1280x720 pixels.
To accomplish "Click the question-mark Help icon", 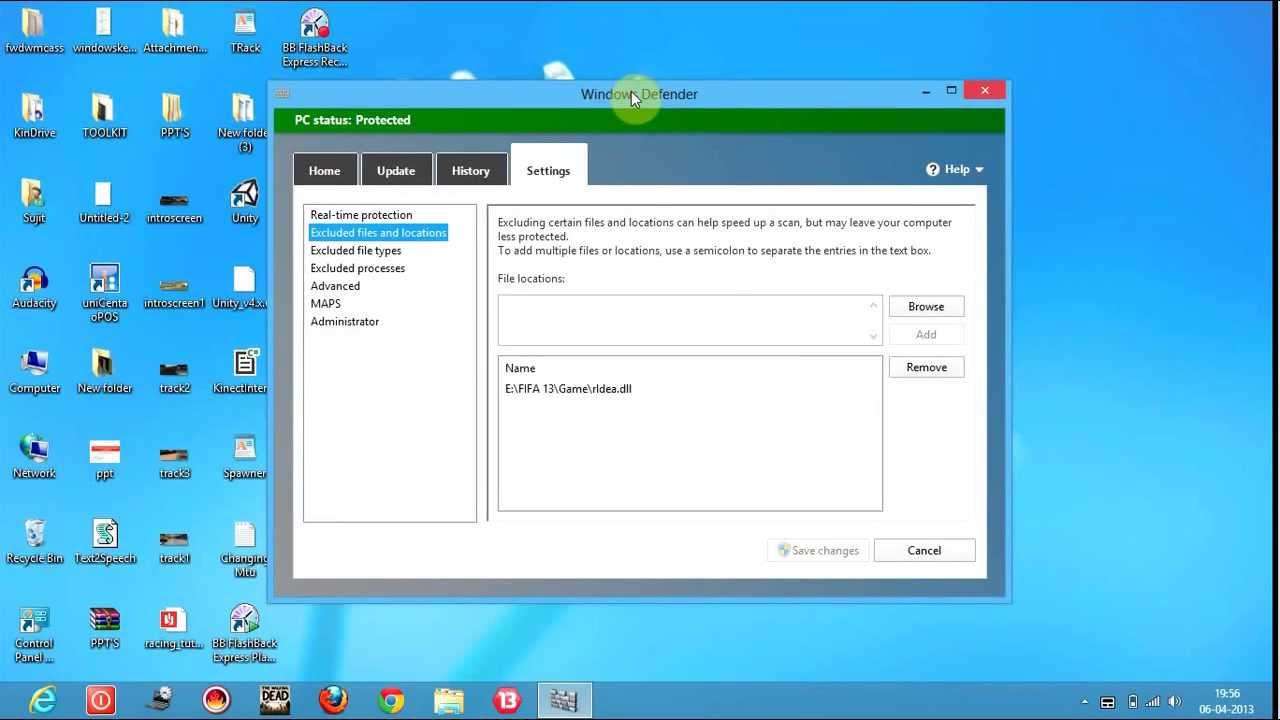I will [x=933, y=169].
